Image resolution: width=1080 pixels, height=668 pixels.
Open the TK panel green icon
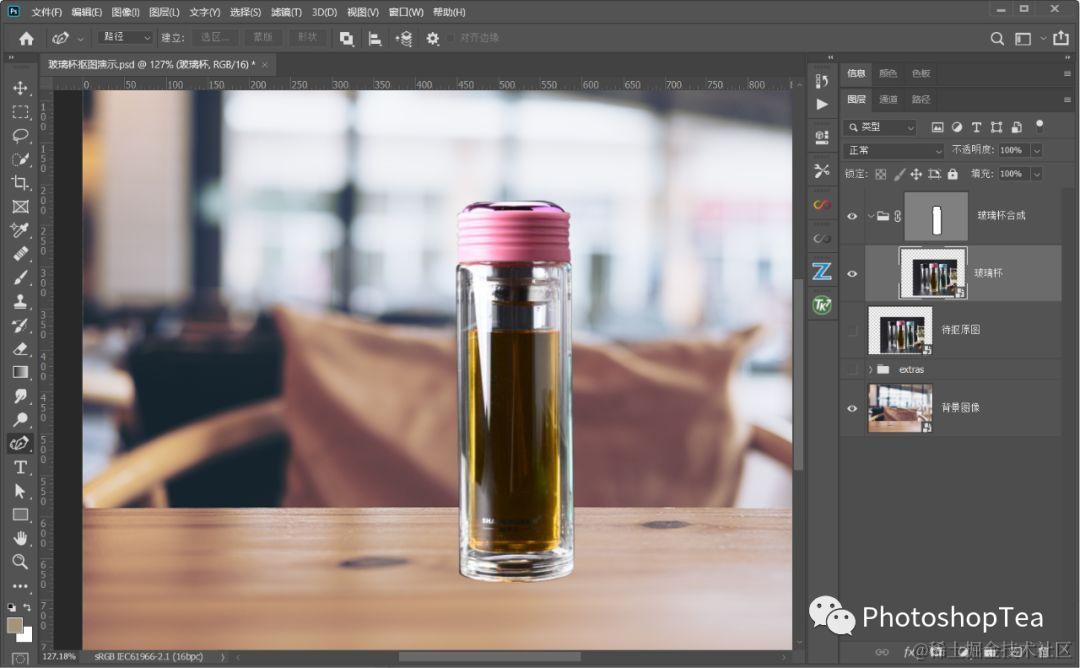pos(822,304)
